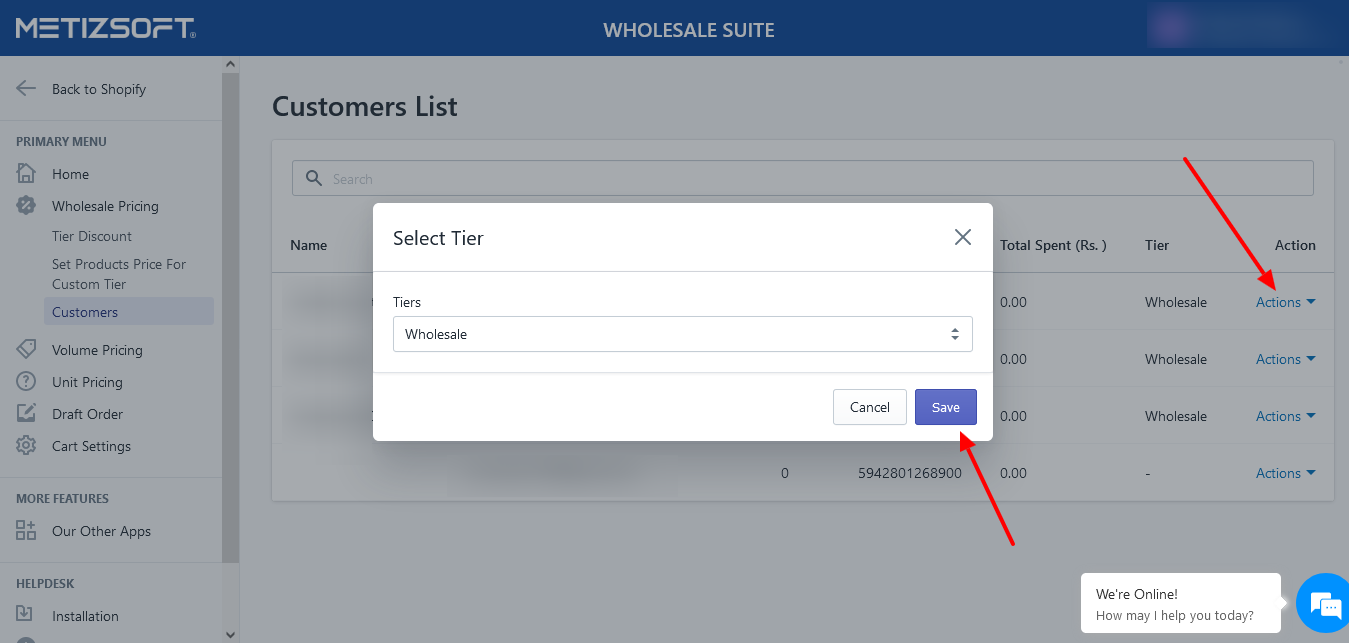Open Tier Discount submenu item
Viewport: 1349px width, 643px height.
tap(92, 236)
